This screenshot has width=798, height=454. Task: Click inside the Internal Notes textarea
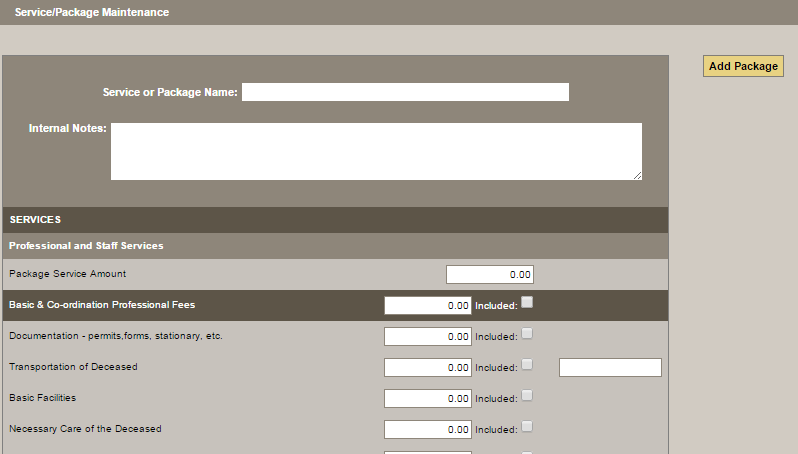click(x=377, y=151)
